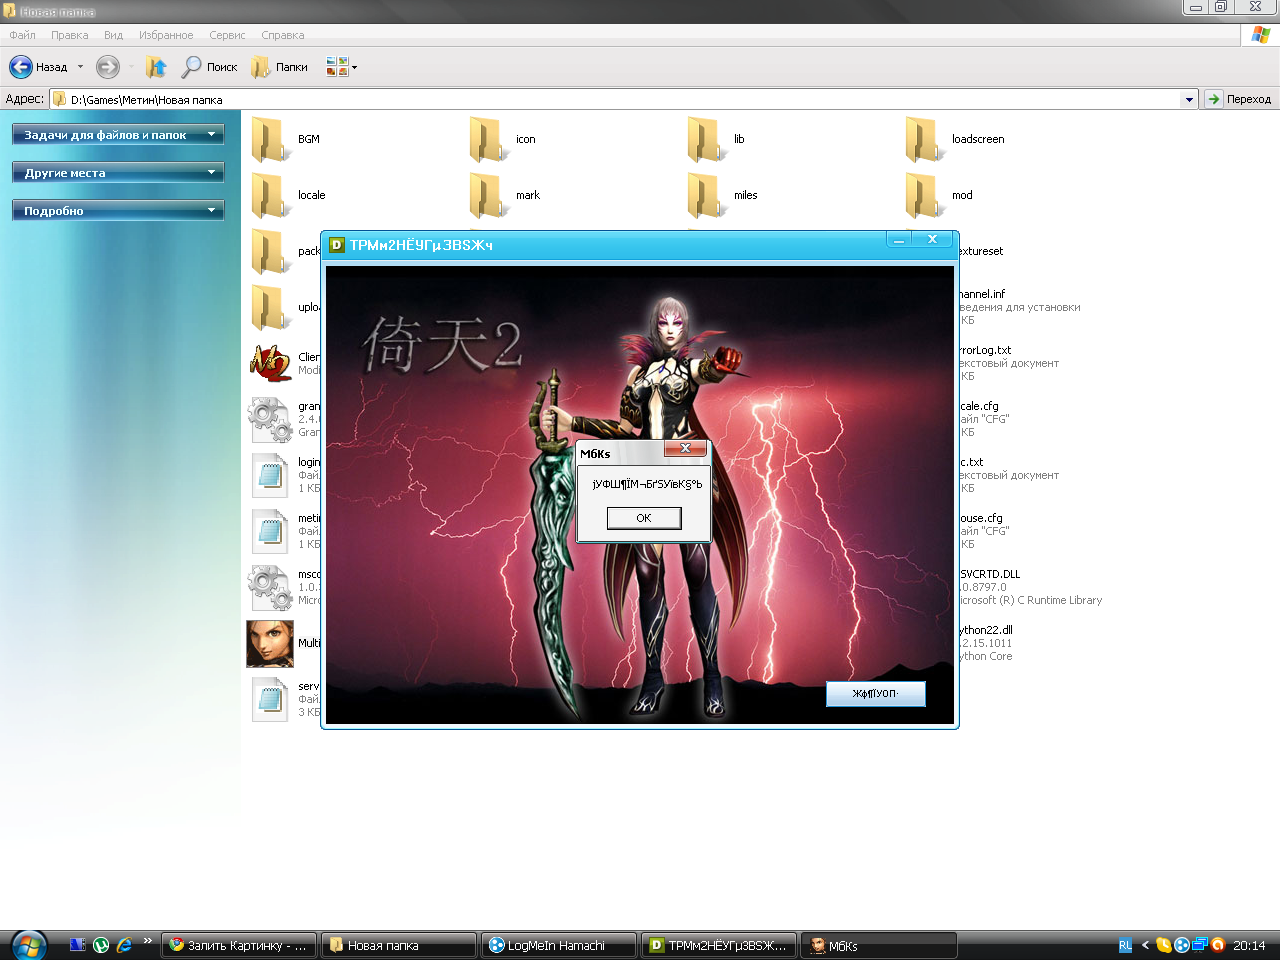The width and height of the screenshot is (1280, 960).
Task: Select the serv file icon
Action: (270, 699)
